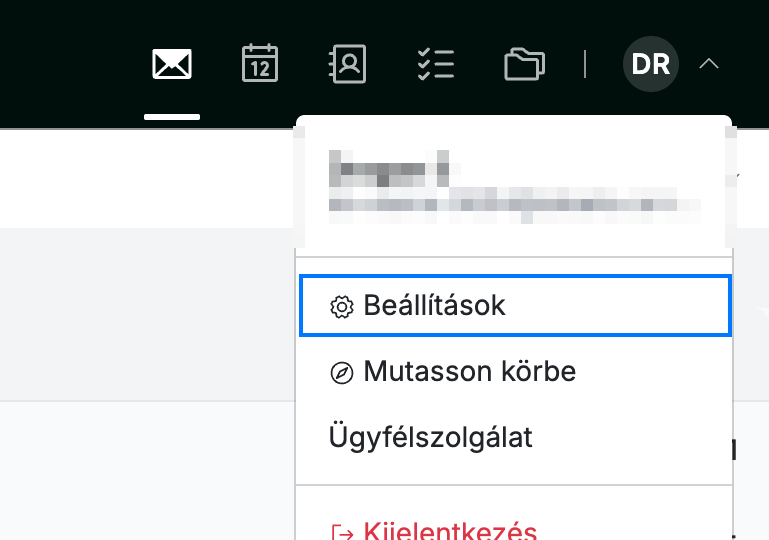Viewport: 769px width, 540px height.
Task: Click the gear icon beside Beállítások
Action: coord(342,307)
